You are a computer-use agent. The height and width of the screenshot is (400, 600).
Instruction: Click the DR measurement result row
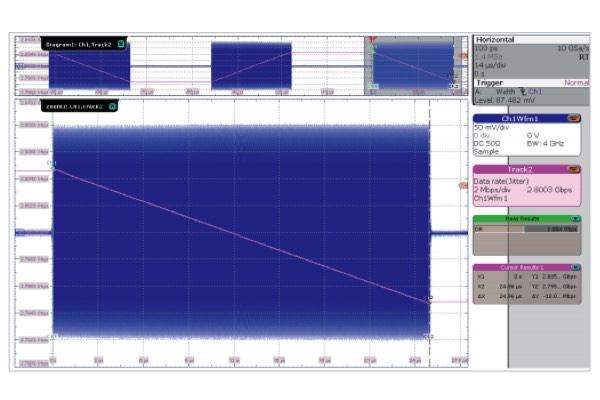[526, 229]
